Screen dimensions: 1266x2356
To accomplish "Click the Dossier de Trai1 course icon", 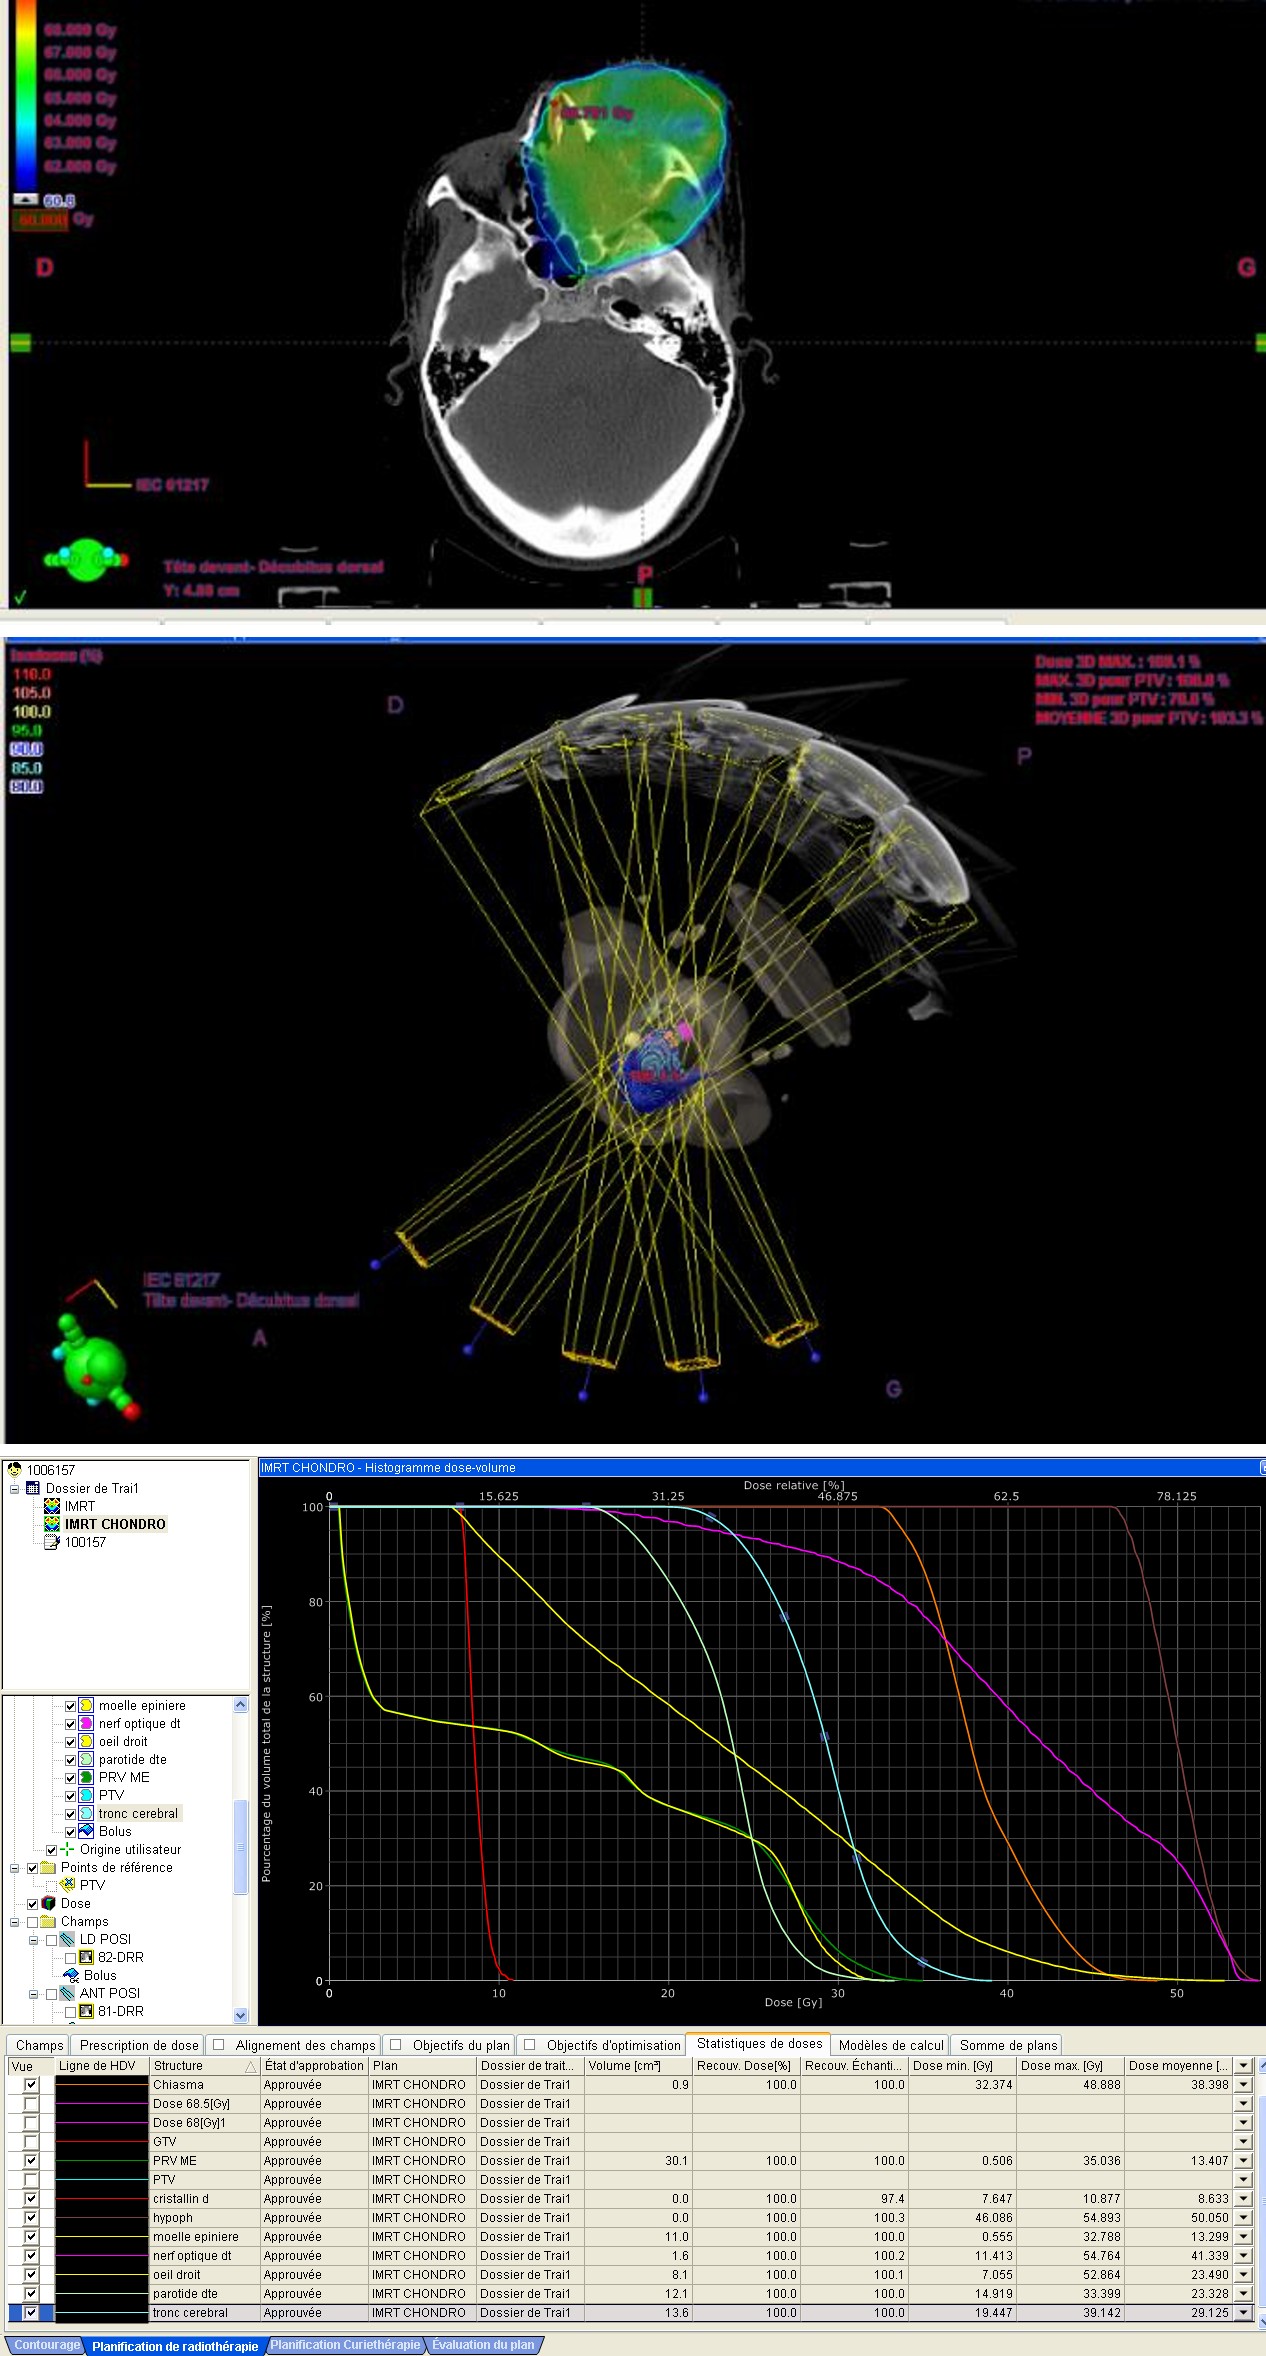I will click(x=33, y=1488).
